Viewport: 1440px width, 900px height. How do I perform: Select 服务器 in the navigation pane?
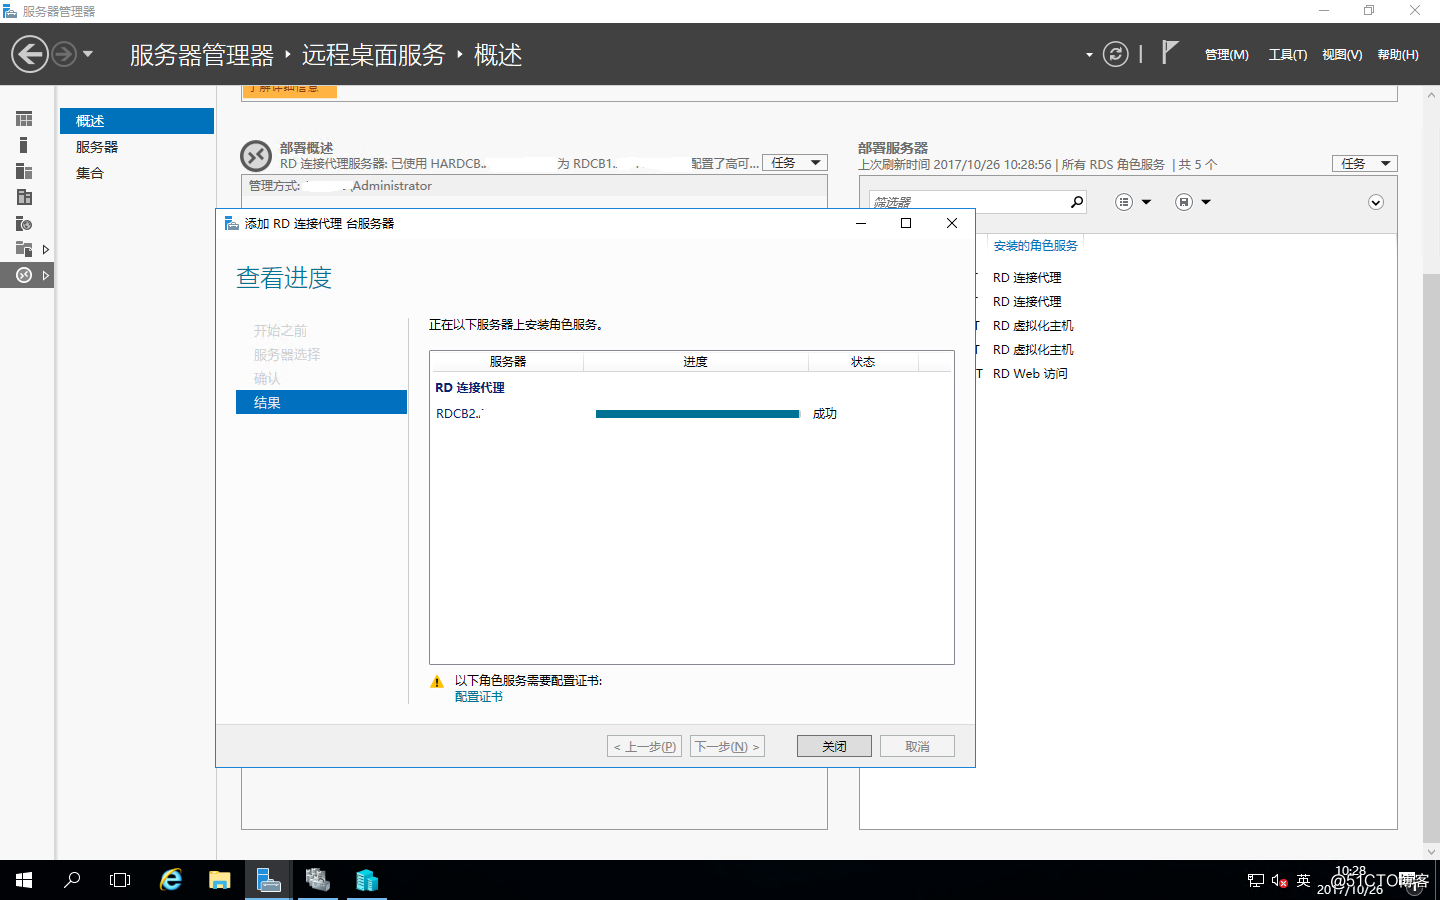[x=137, y=147]
